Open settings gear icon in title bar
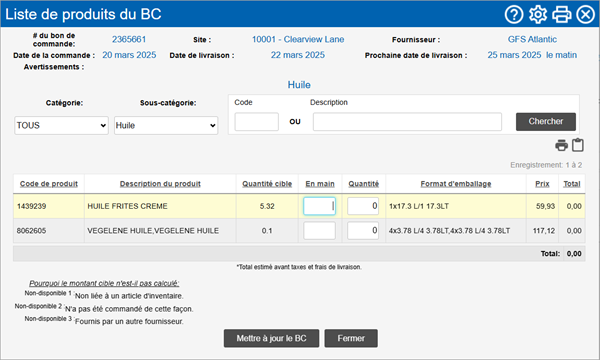This screenshot has width=600, height=360. (538, 15)
